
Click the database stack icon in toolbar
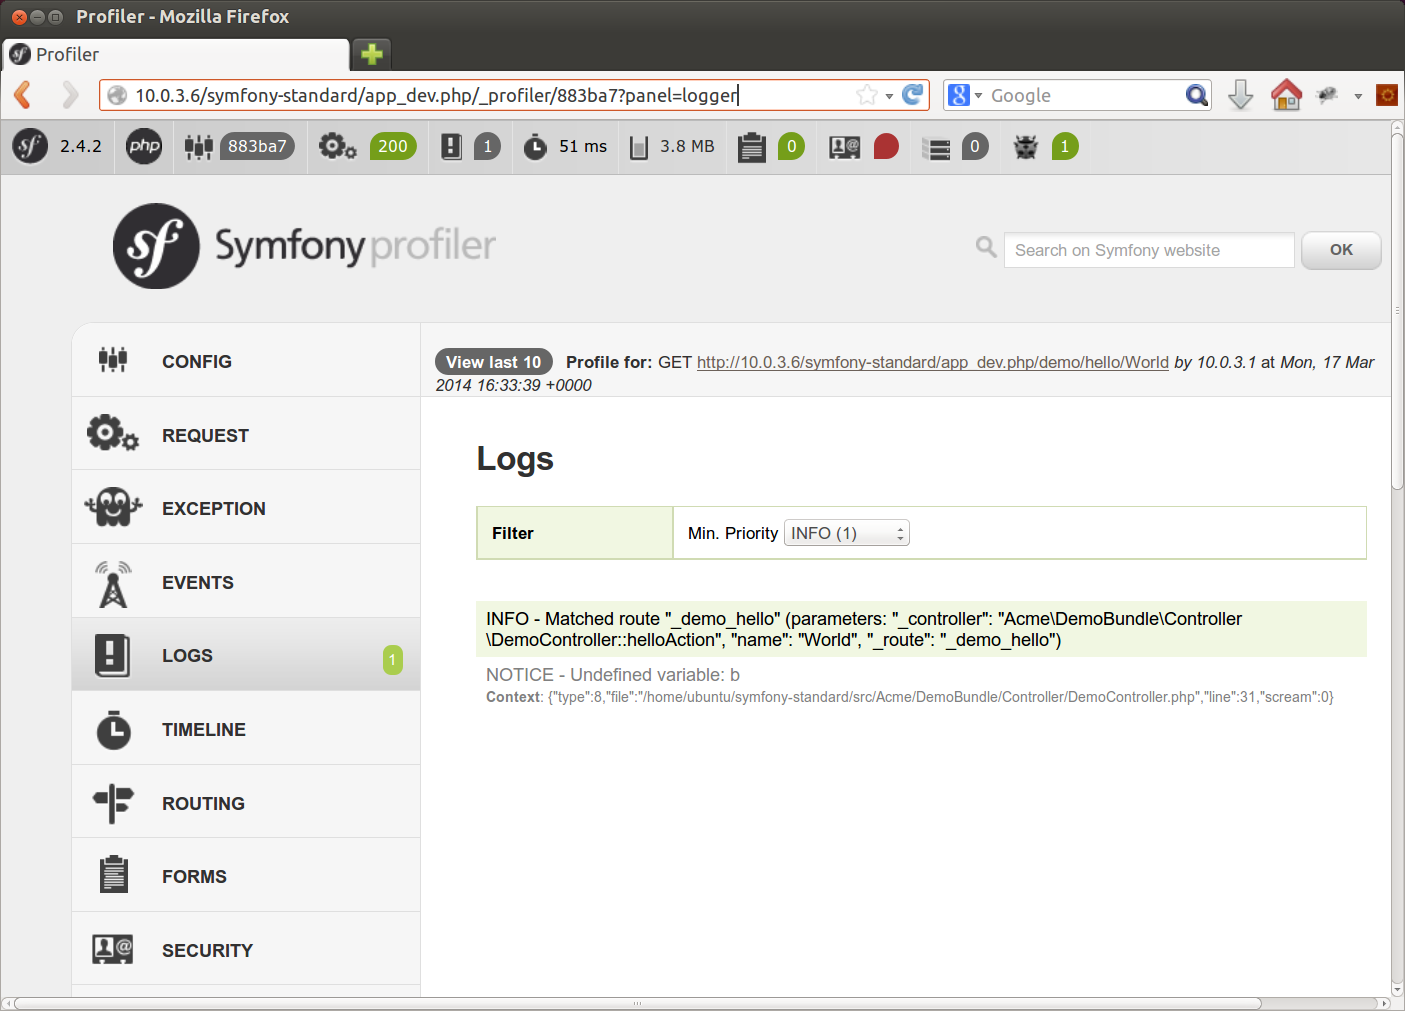[x=936, y=148]
